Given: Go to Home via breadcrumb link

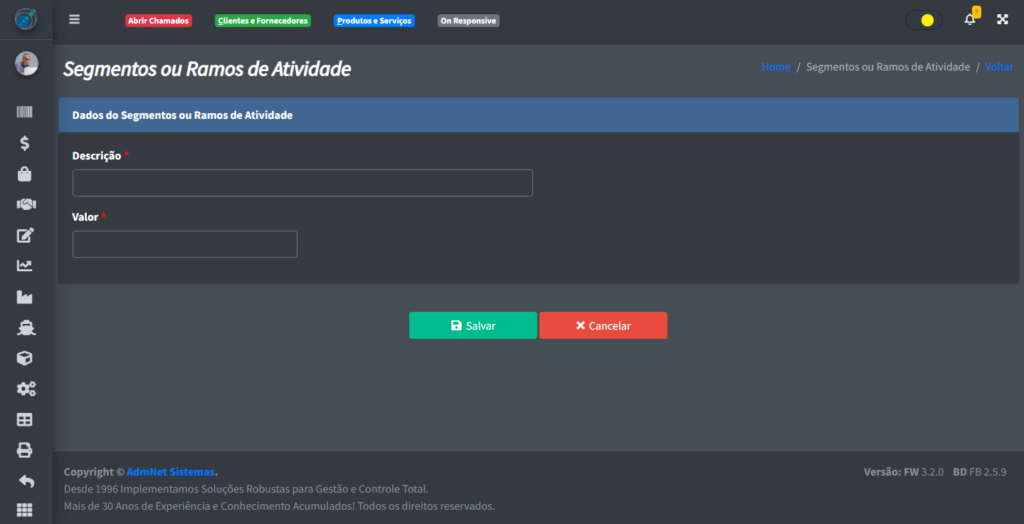Looking at the screenshot, I should coord(775,67).
